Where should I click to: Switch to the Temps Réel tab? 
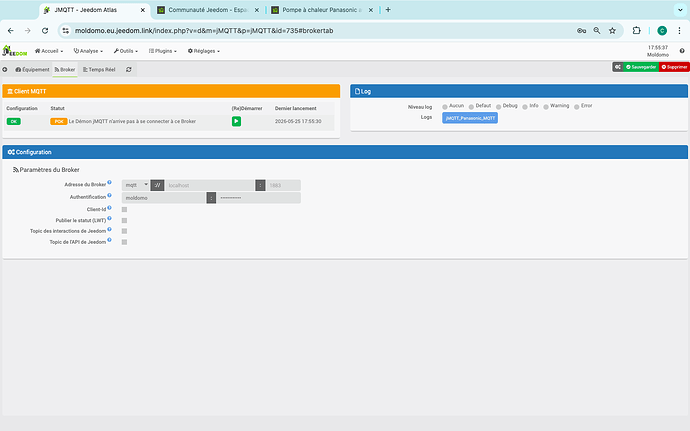tap(99, 70)
